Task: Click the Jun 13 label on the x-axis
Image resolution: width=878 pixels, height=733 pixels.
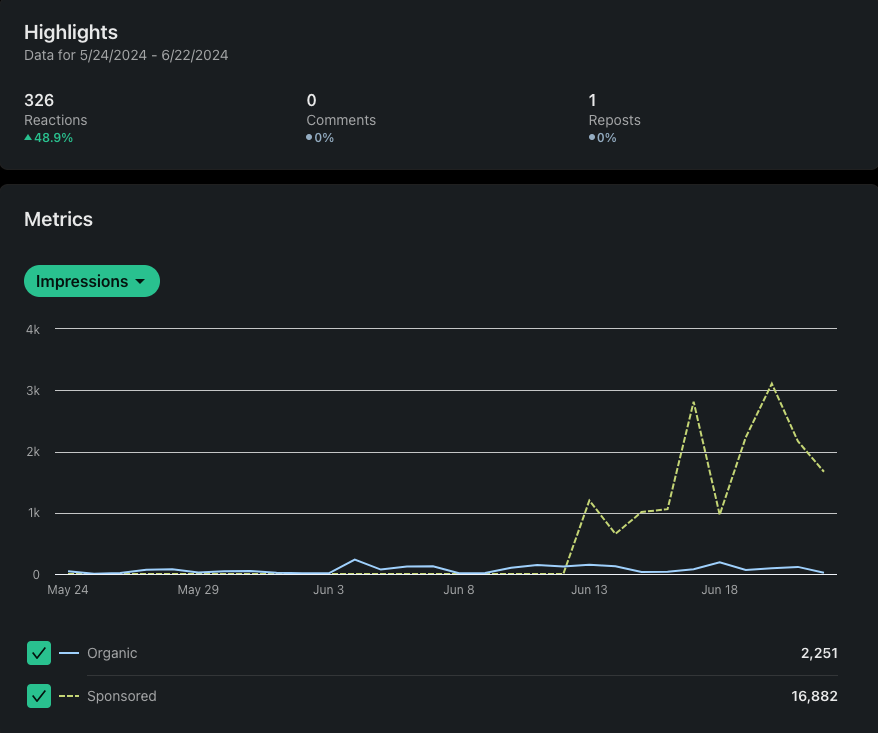Action: click(589, 590)
